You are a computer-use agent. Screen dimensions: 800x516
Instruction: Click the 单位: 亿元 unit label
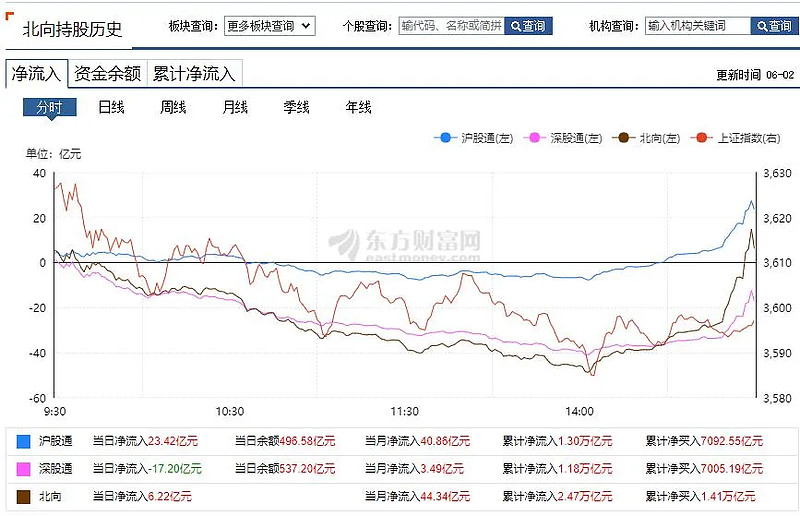click(x=54, y=154)
